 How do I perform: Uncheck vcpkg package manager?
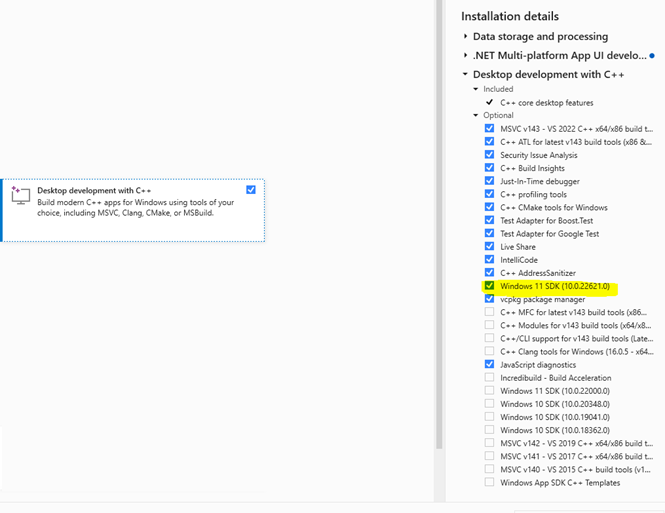coord(489,298)
